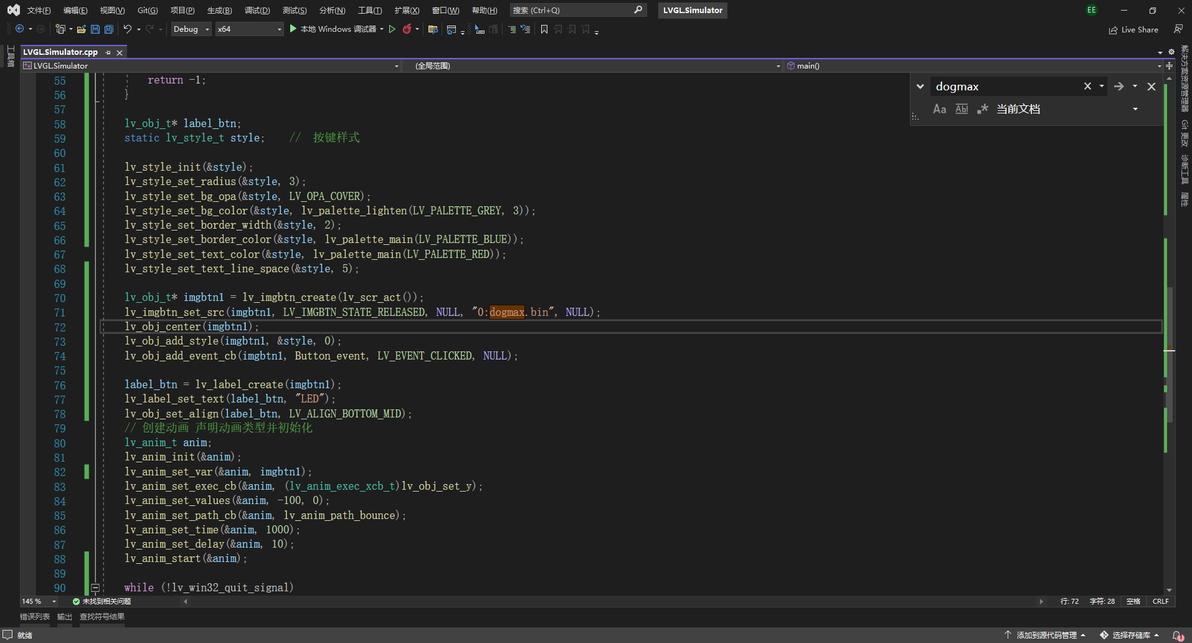
Task: Click Find Next arrow in search box
Action: 1119,86
